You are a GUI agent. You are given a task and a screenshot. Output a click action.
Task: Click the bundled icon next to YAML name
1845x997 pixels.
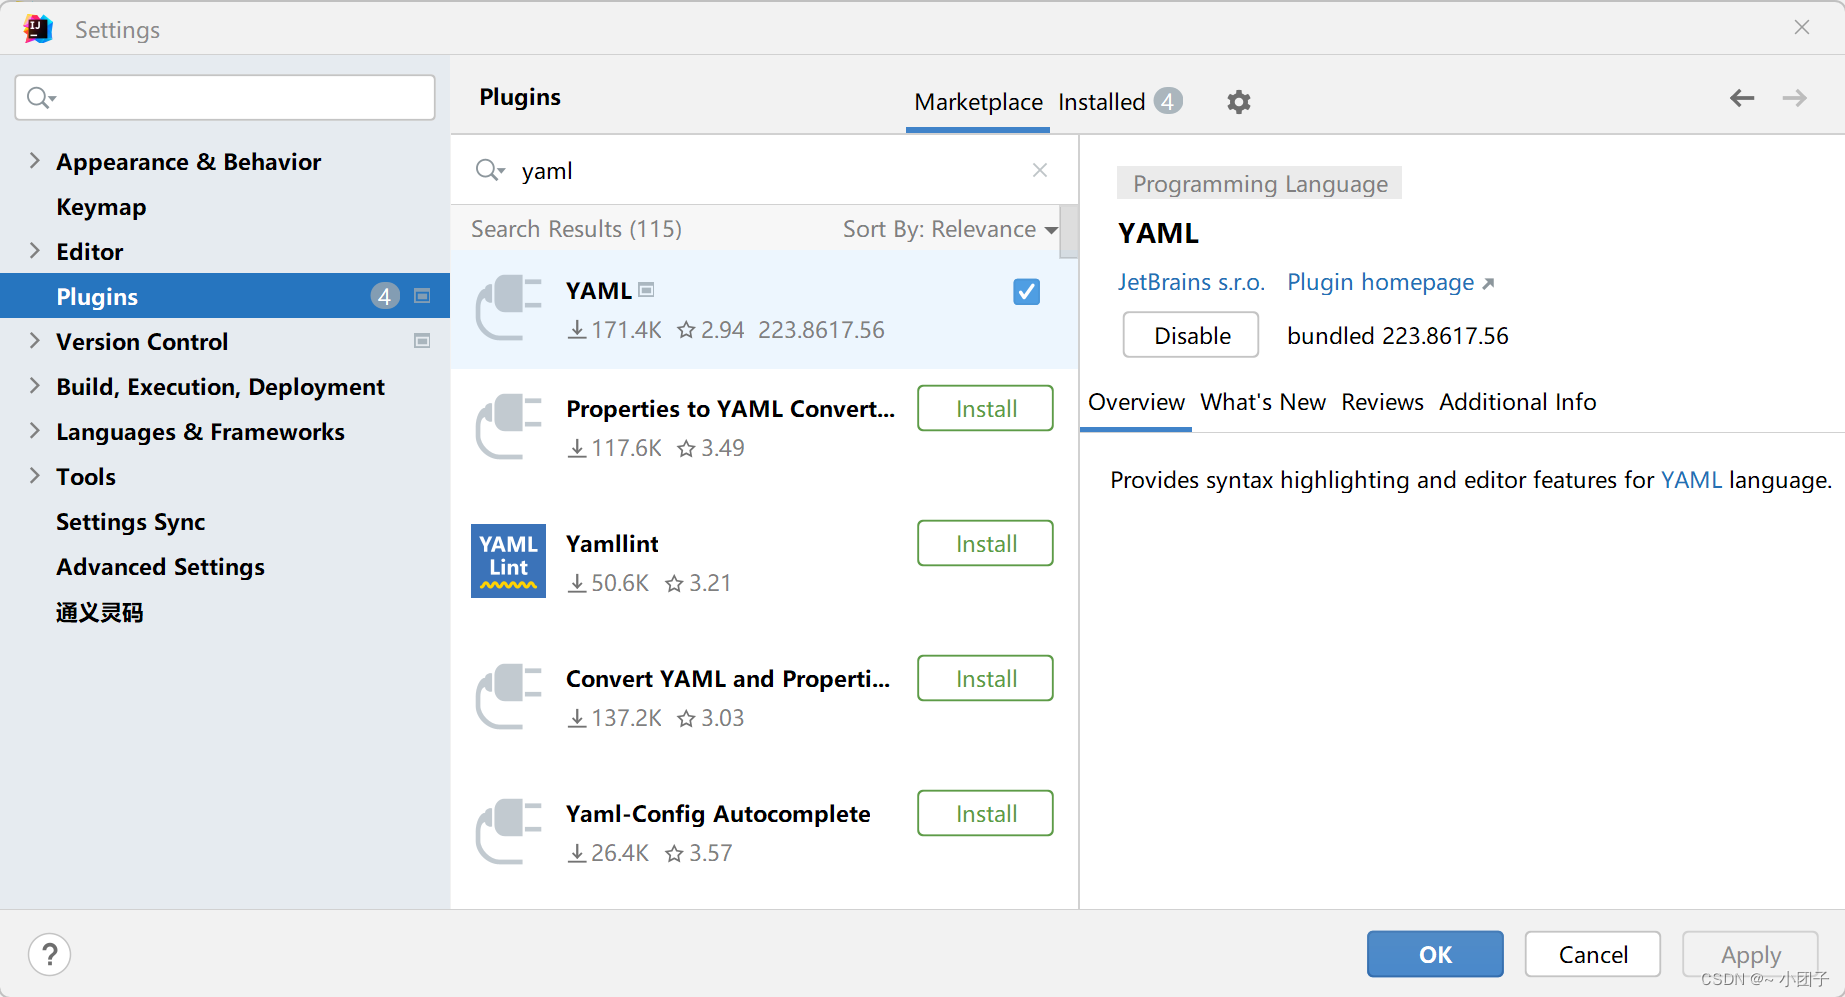tap(646, 290)
